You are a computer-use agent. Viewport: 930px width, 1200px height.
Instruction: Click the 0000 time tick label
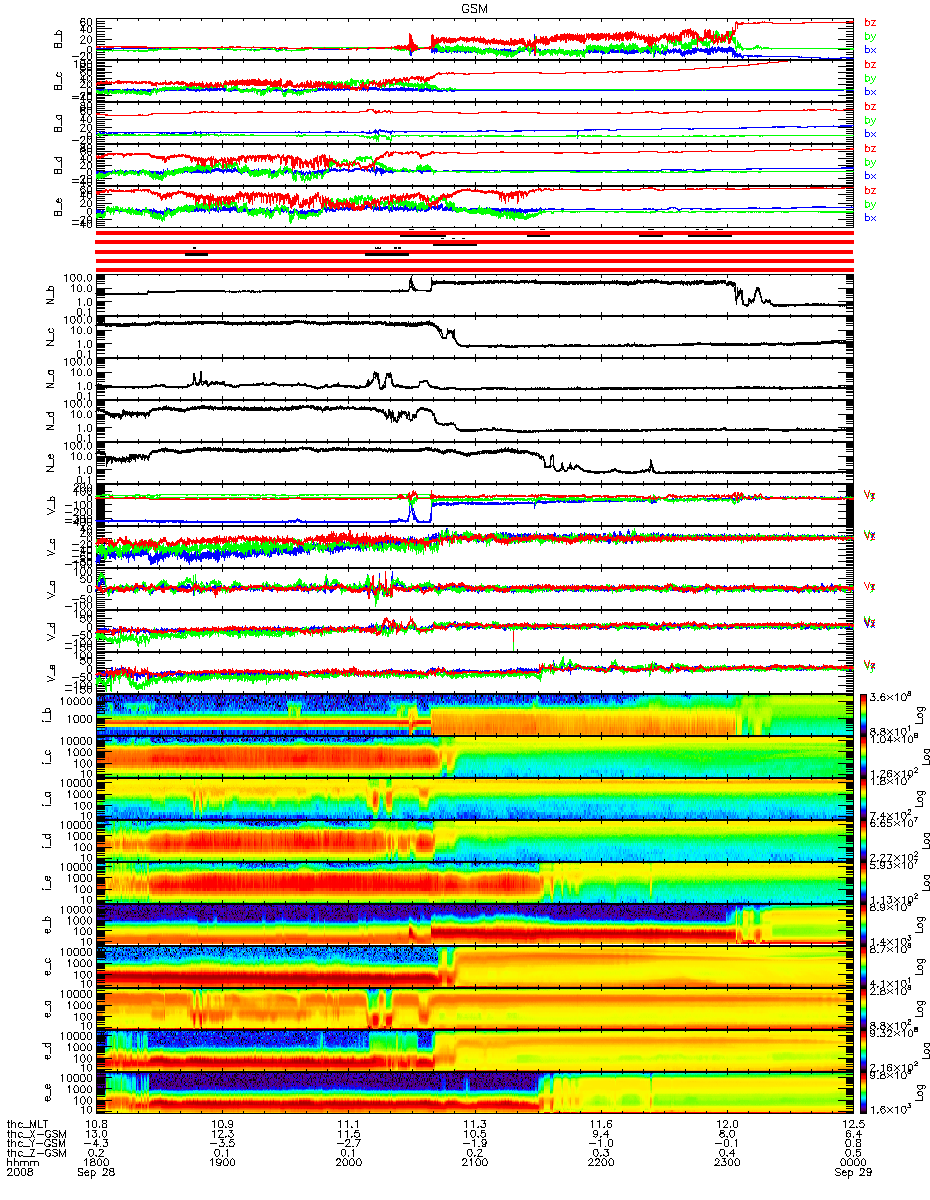(x=852, y=1164)
